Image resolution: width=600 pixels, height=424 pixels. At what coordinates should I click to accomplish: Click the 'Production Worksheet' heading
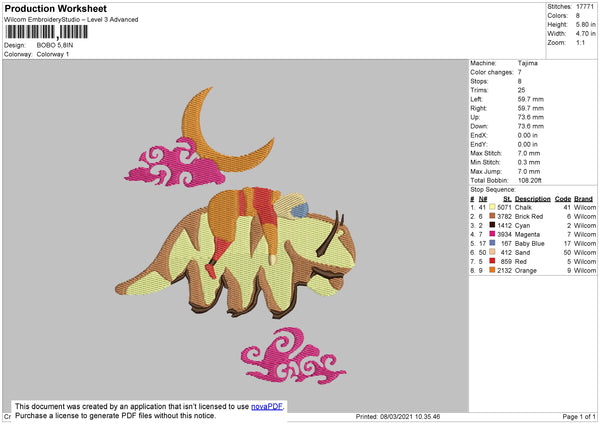[56, 8]
